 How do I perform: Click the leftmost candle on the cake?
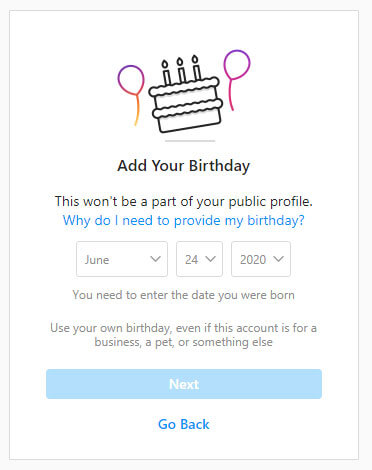(166, 73)
